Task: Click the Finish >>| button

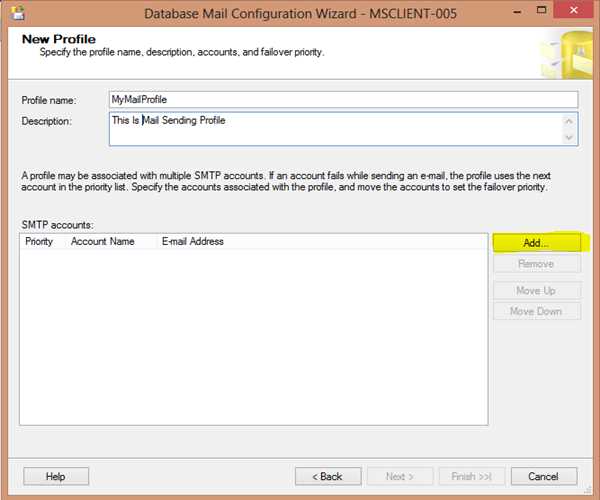Action: tap(472, 476)
